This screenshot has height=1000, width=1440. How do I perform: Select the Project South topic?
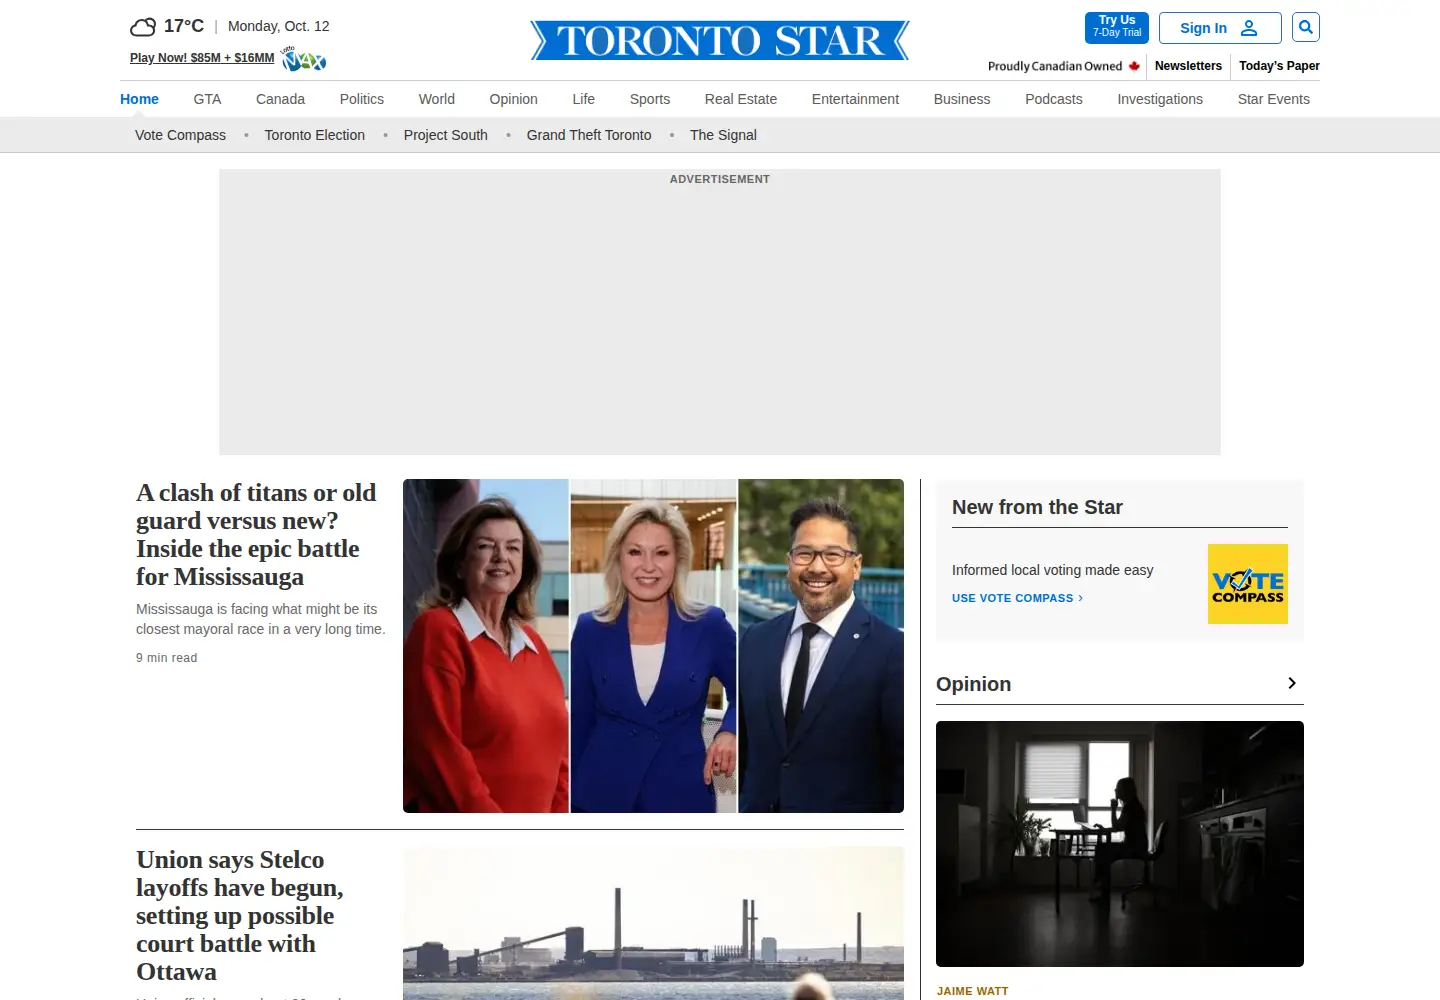[x=446, y=135]
